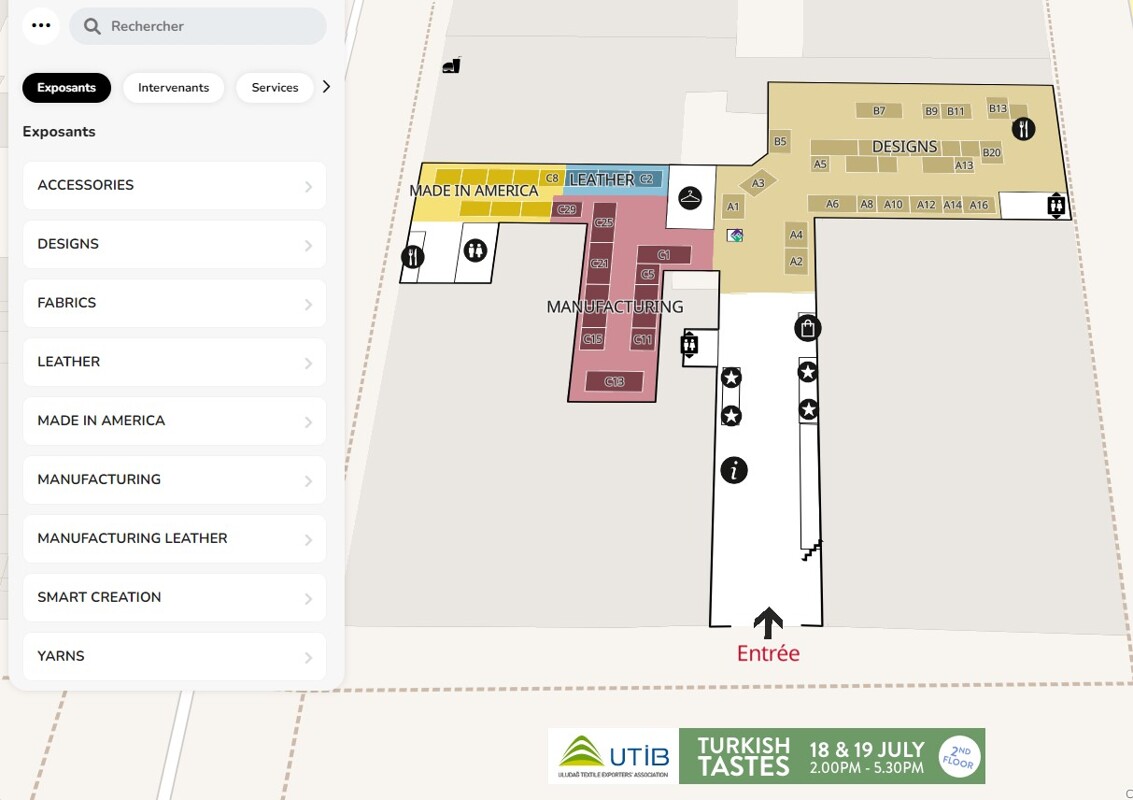
Task: Click the coat check hanger icon
Action: tap(690, 198)
